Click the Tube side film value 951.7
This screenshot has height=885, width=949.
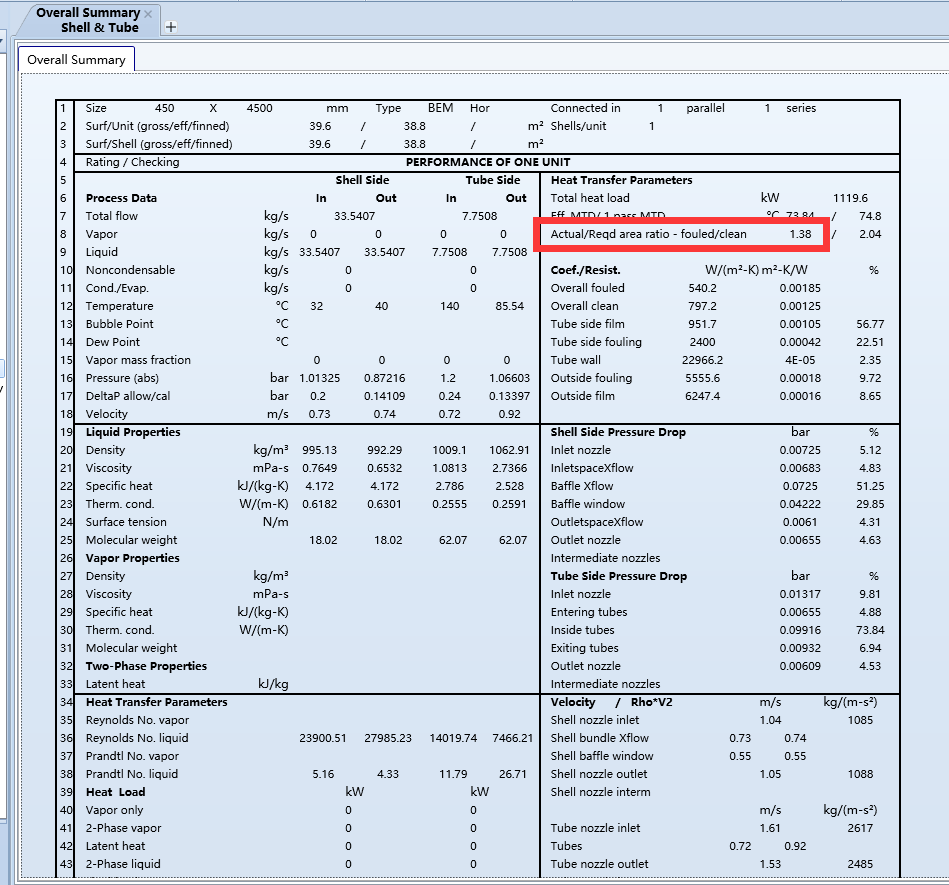click(702, 324)
